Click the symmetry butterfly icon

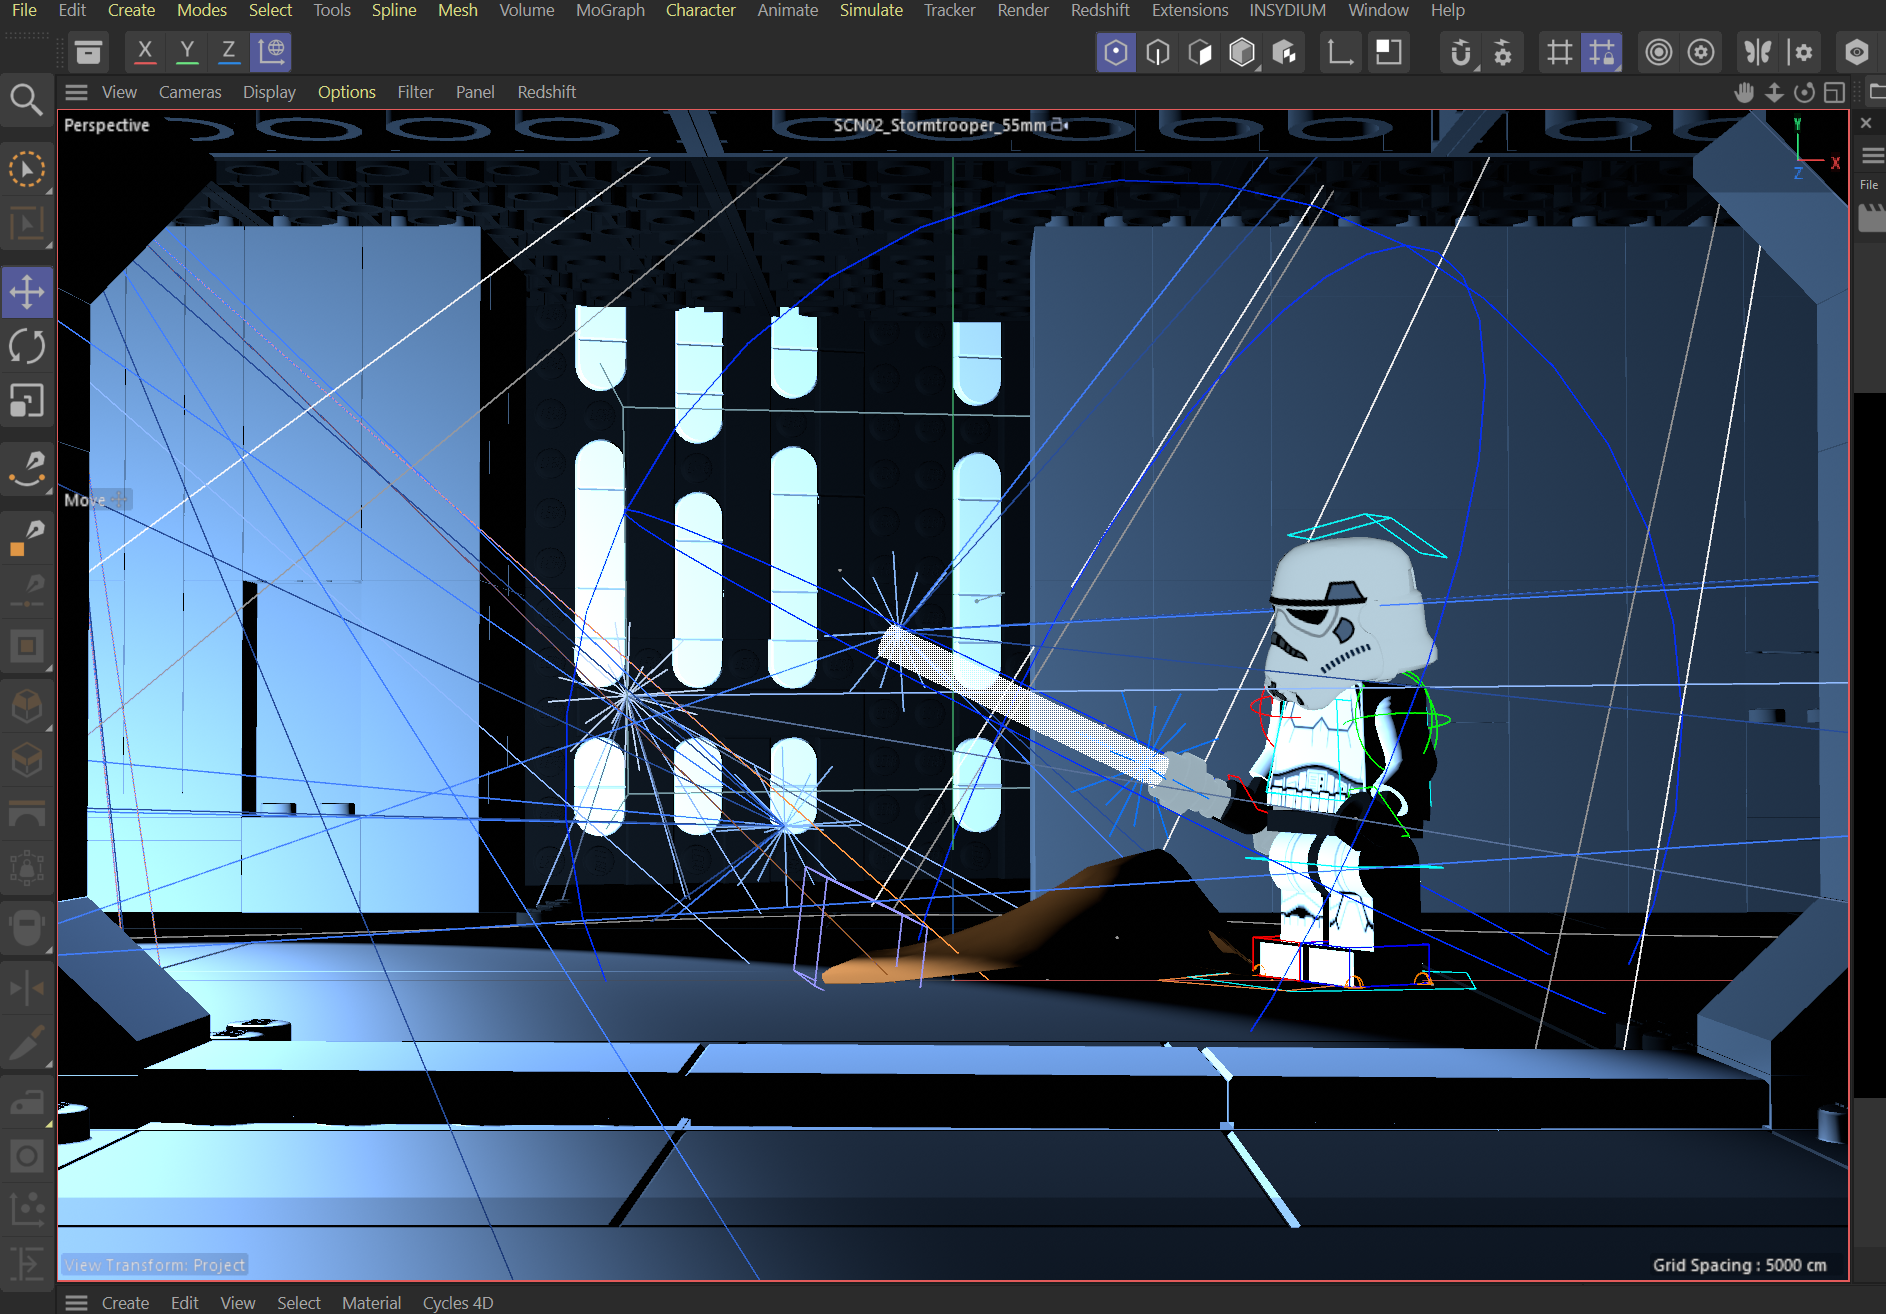point(1757,52)
